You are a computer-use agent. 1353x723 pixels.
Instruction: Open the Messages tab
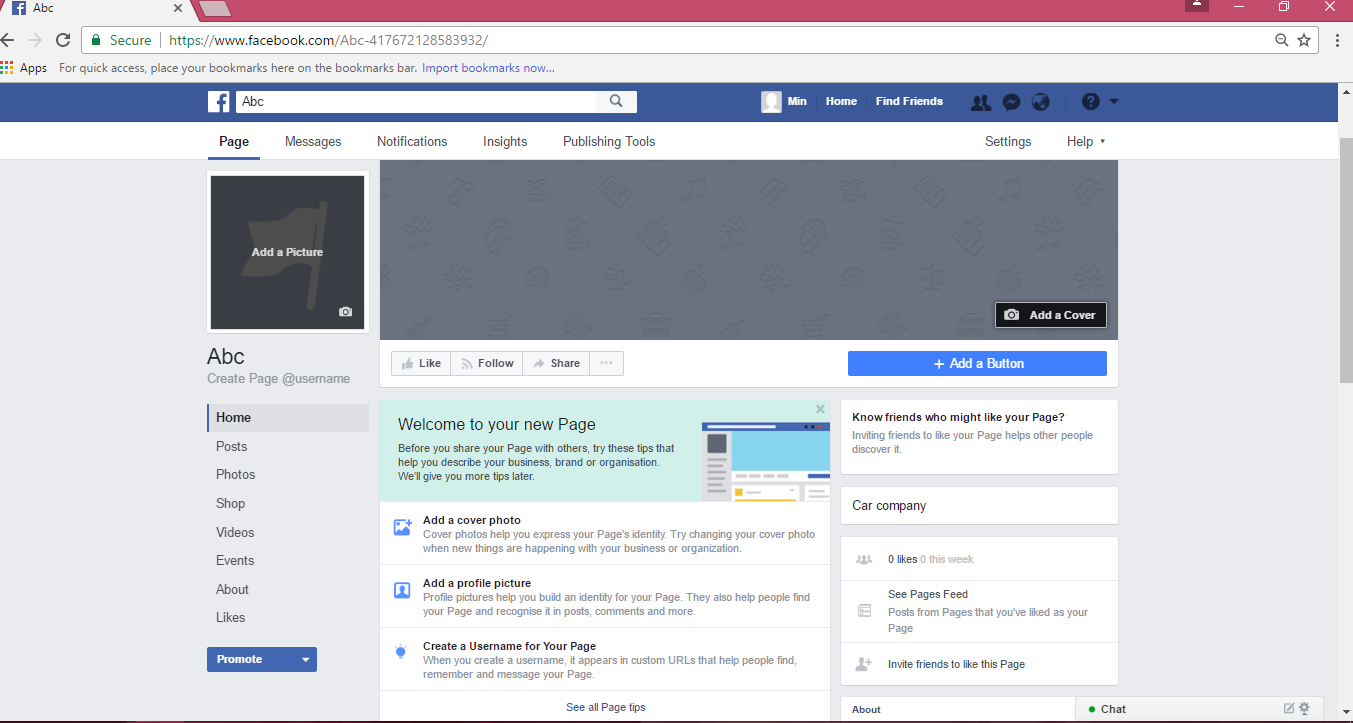(313, 141)
